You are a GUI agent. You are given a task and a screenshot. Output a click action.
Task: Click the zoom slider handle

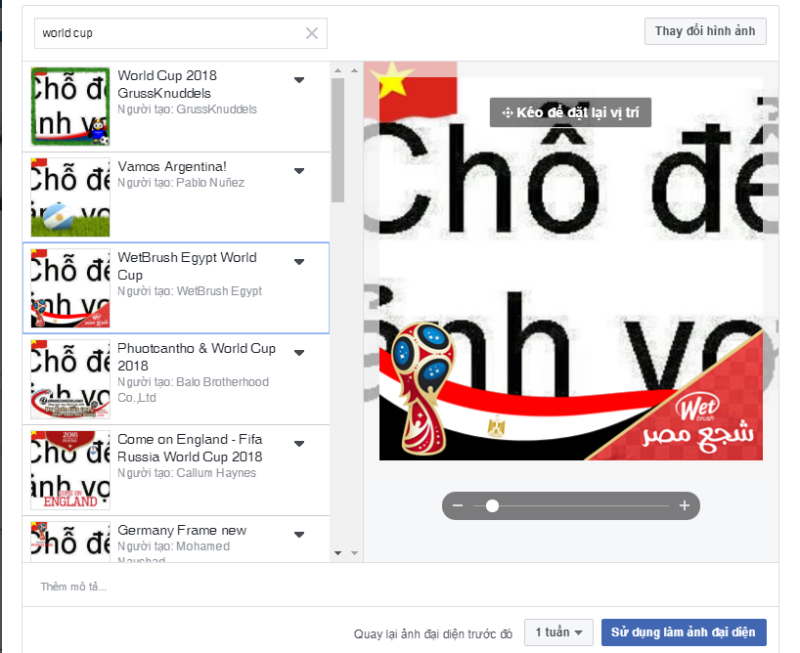[492, 506]
